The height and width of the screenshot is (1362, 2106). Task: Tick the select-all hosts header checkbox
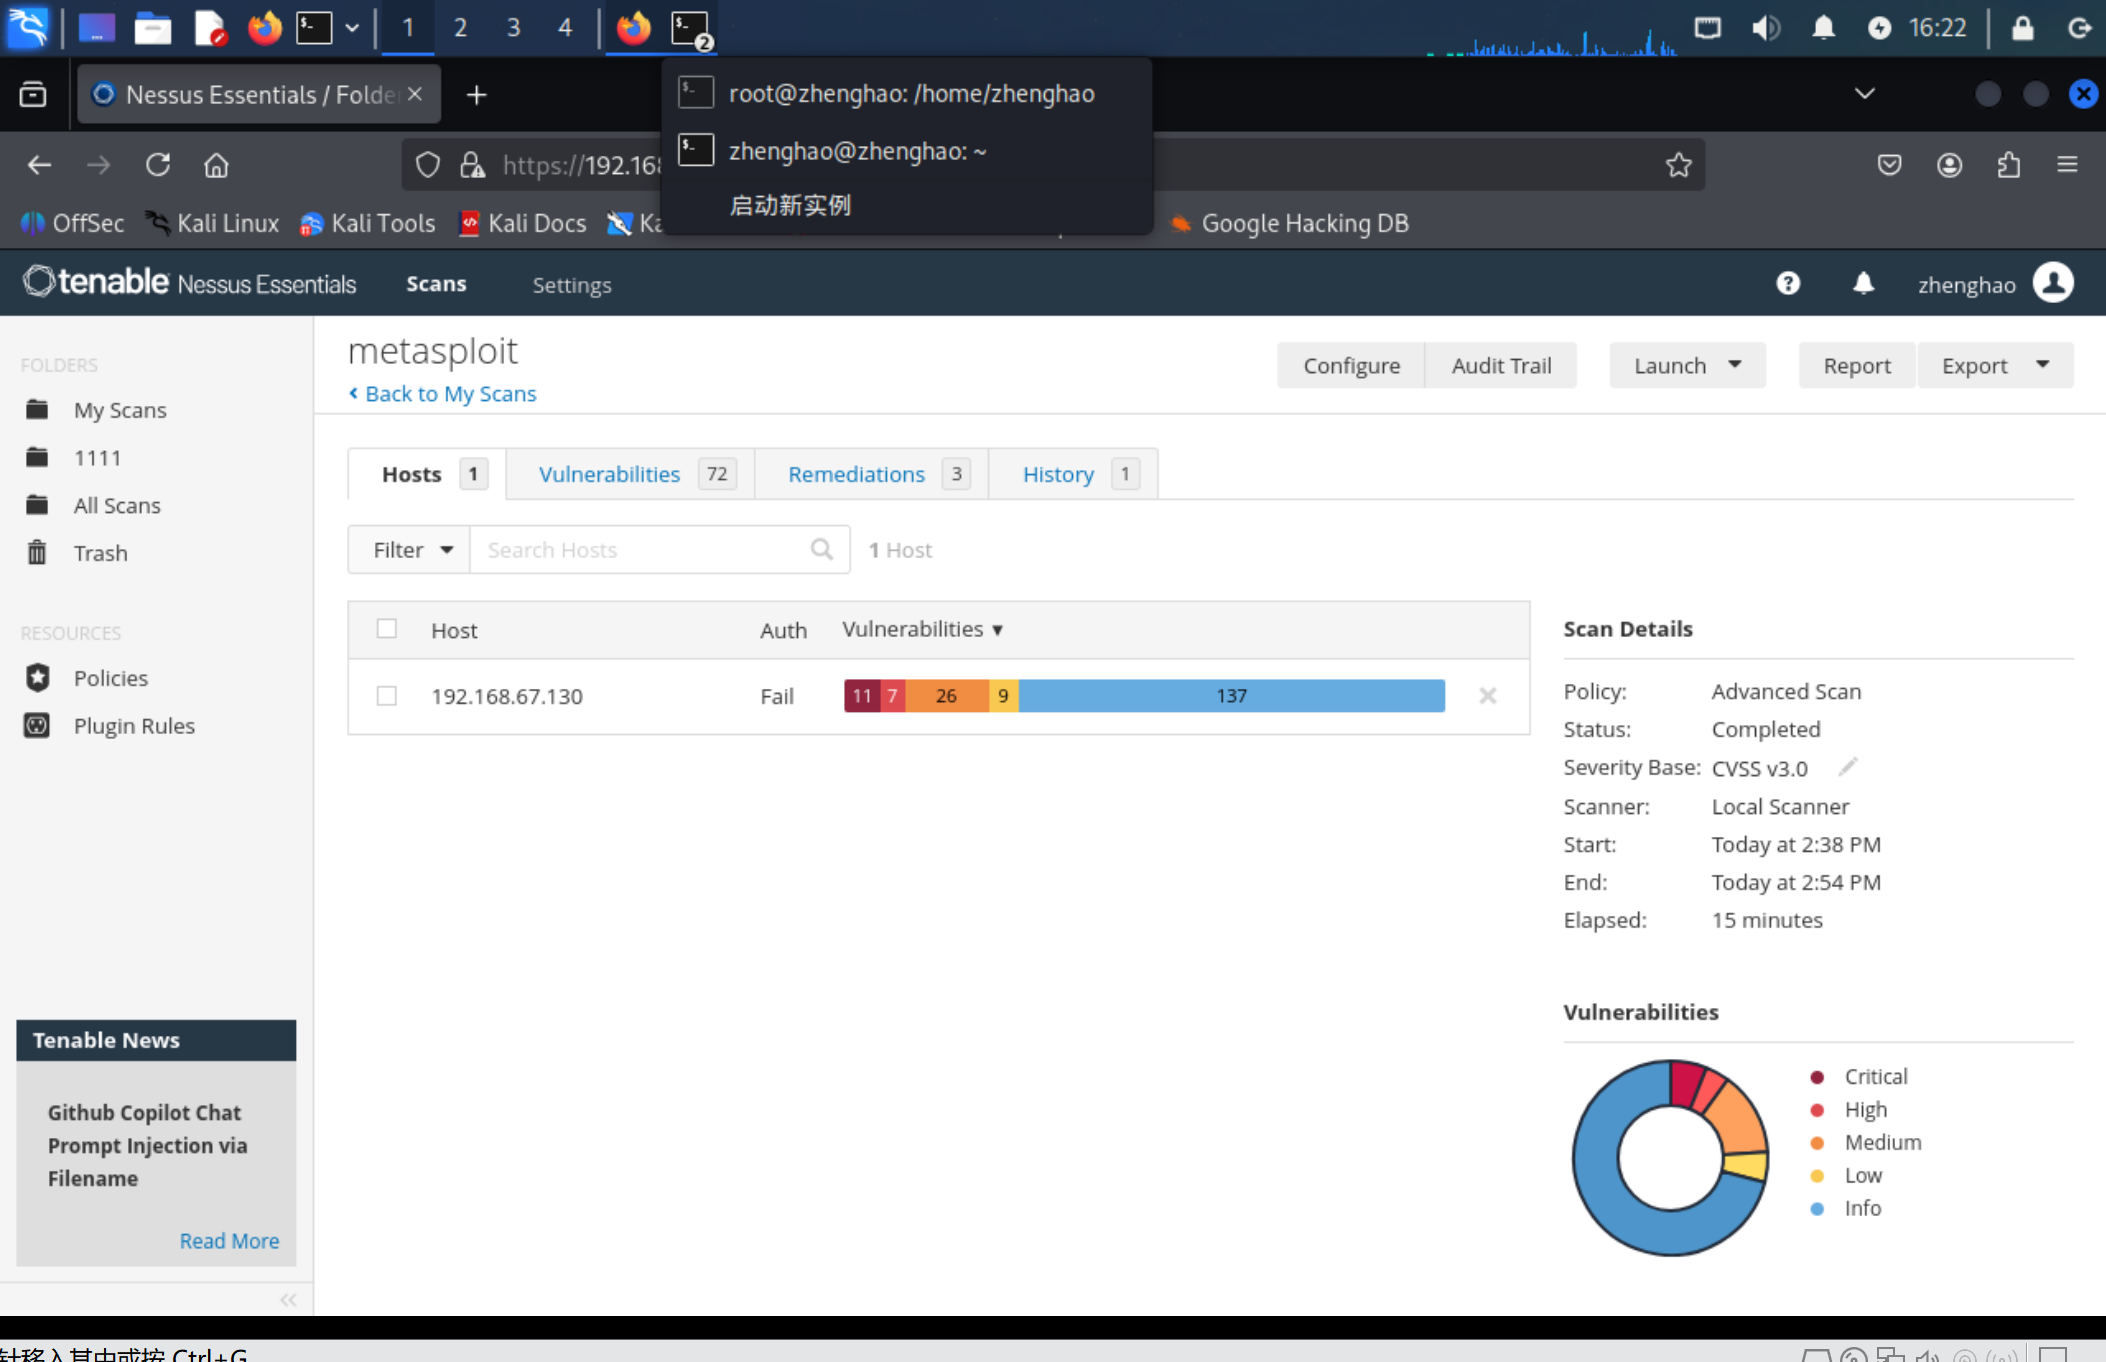click(387, 629)
